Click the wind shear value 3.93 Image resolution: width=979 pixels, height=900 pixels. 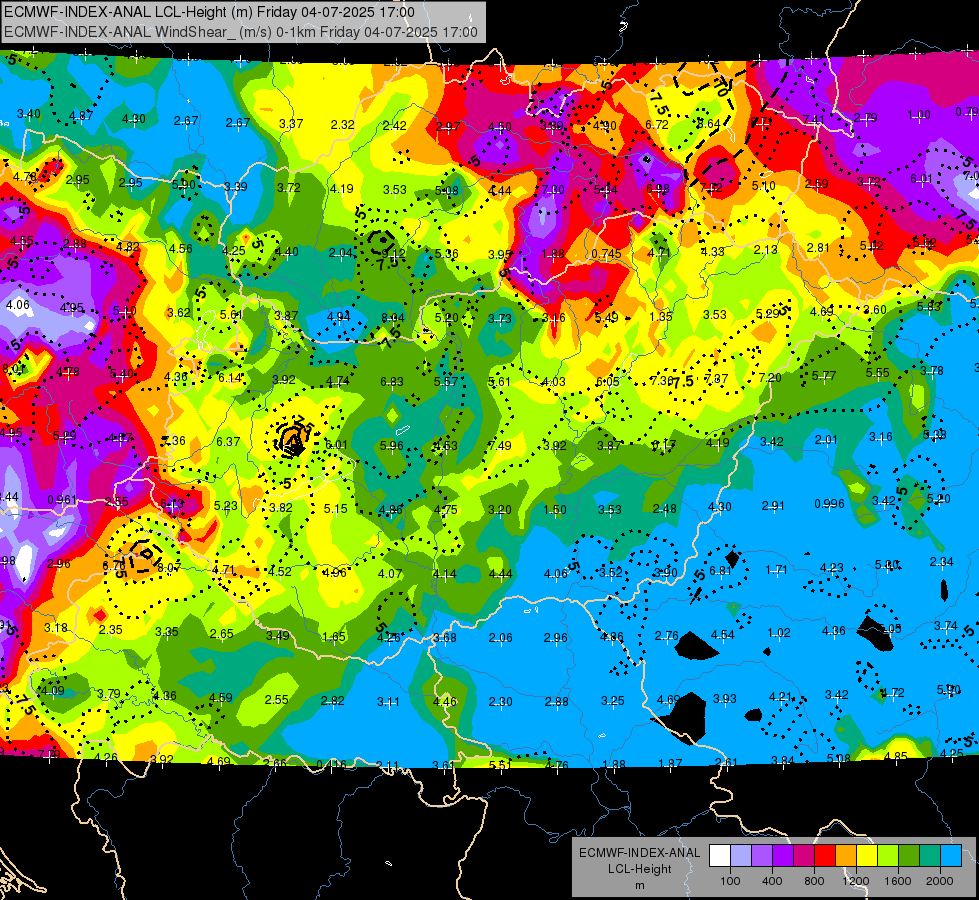725,698
